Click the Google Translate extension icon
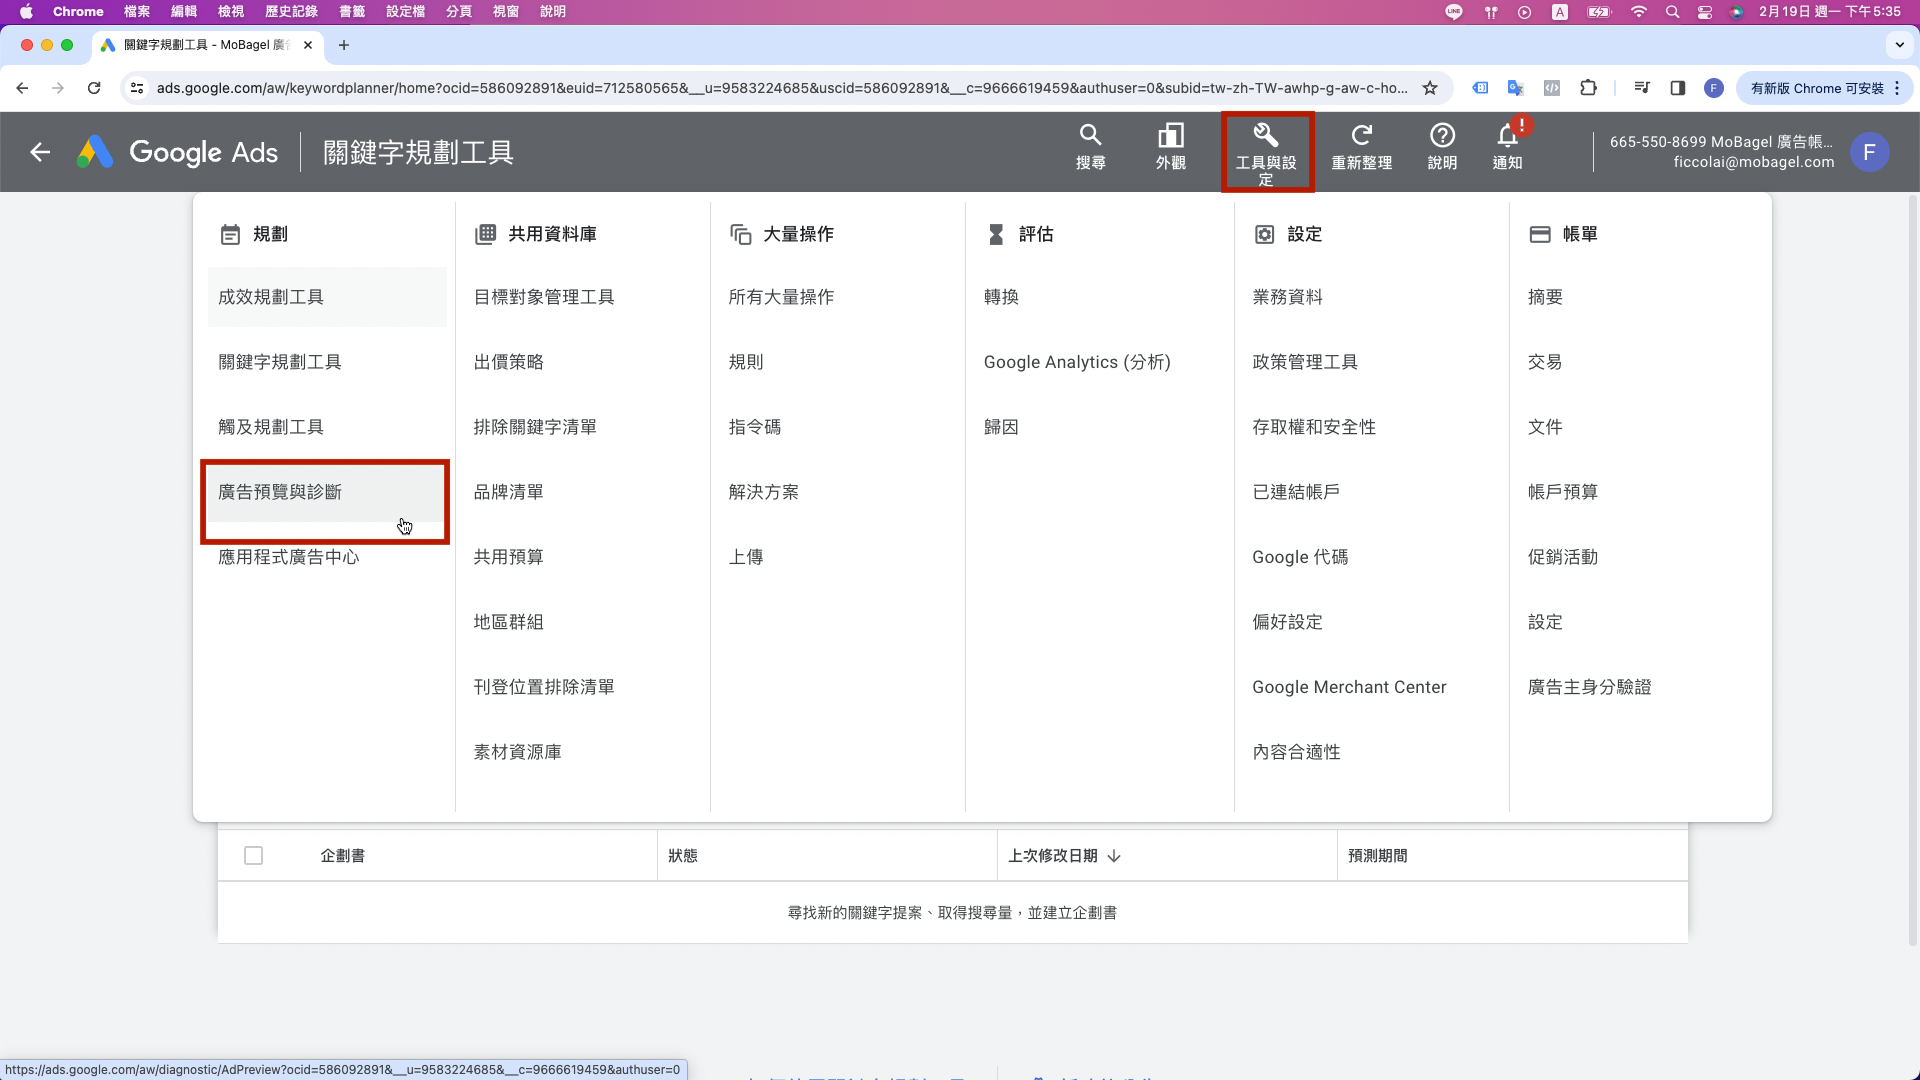This screenshot has width=1920, height=1080. click(1515, 88)
